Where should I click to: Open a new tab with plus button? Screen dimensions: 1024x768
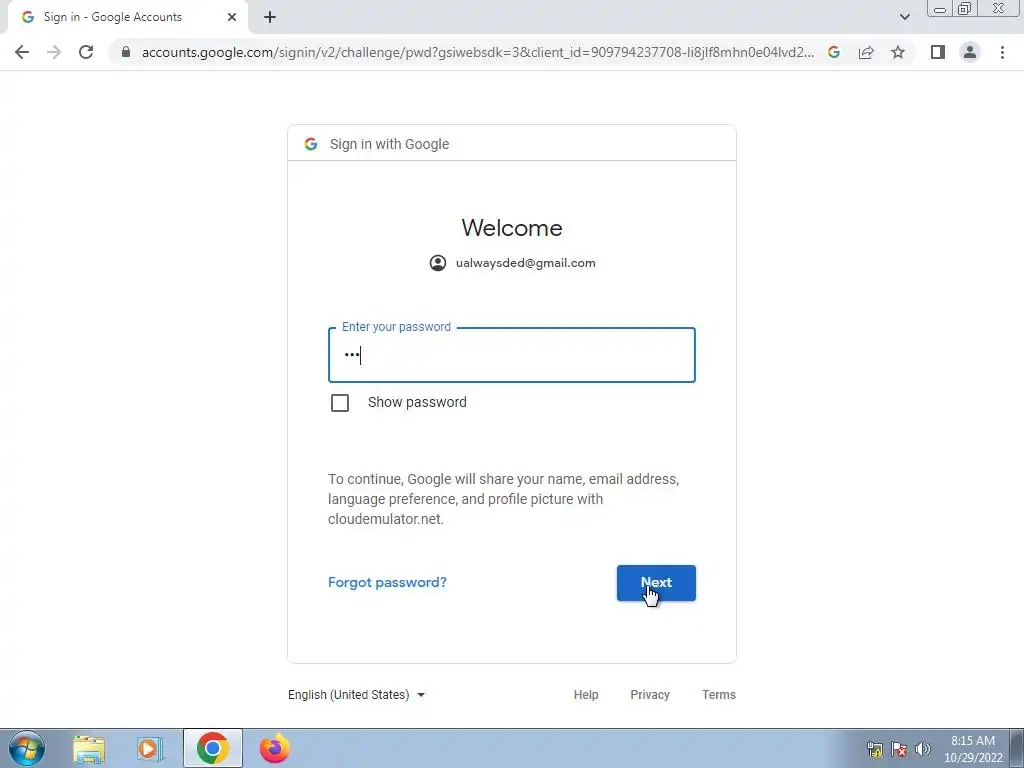pos(270,18)
